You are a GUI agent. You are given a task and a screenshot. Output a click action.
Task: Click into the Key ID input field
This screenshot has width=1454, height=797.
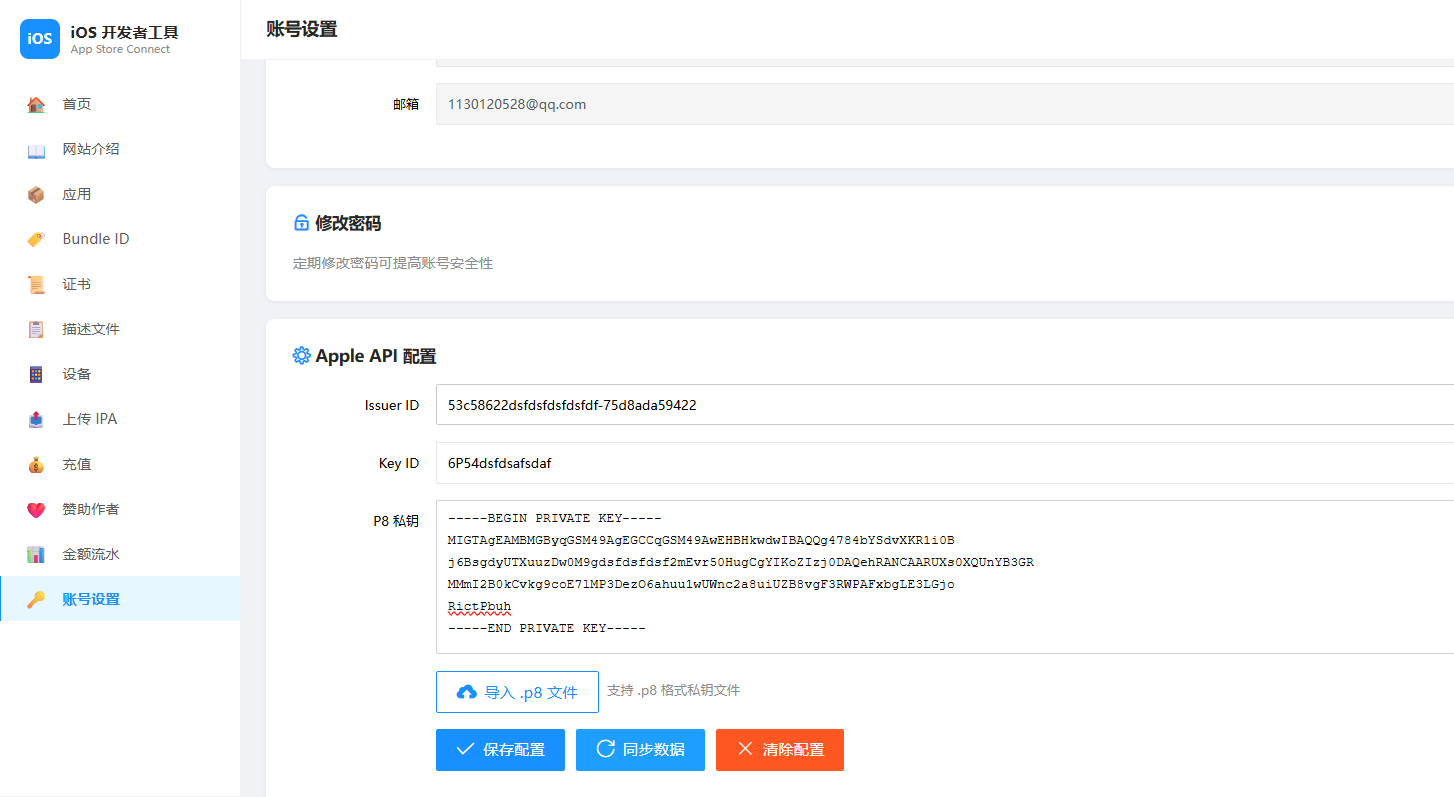pyautogui.click(x=945, y=463)
